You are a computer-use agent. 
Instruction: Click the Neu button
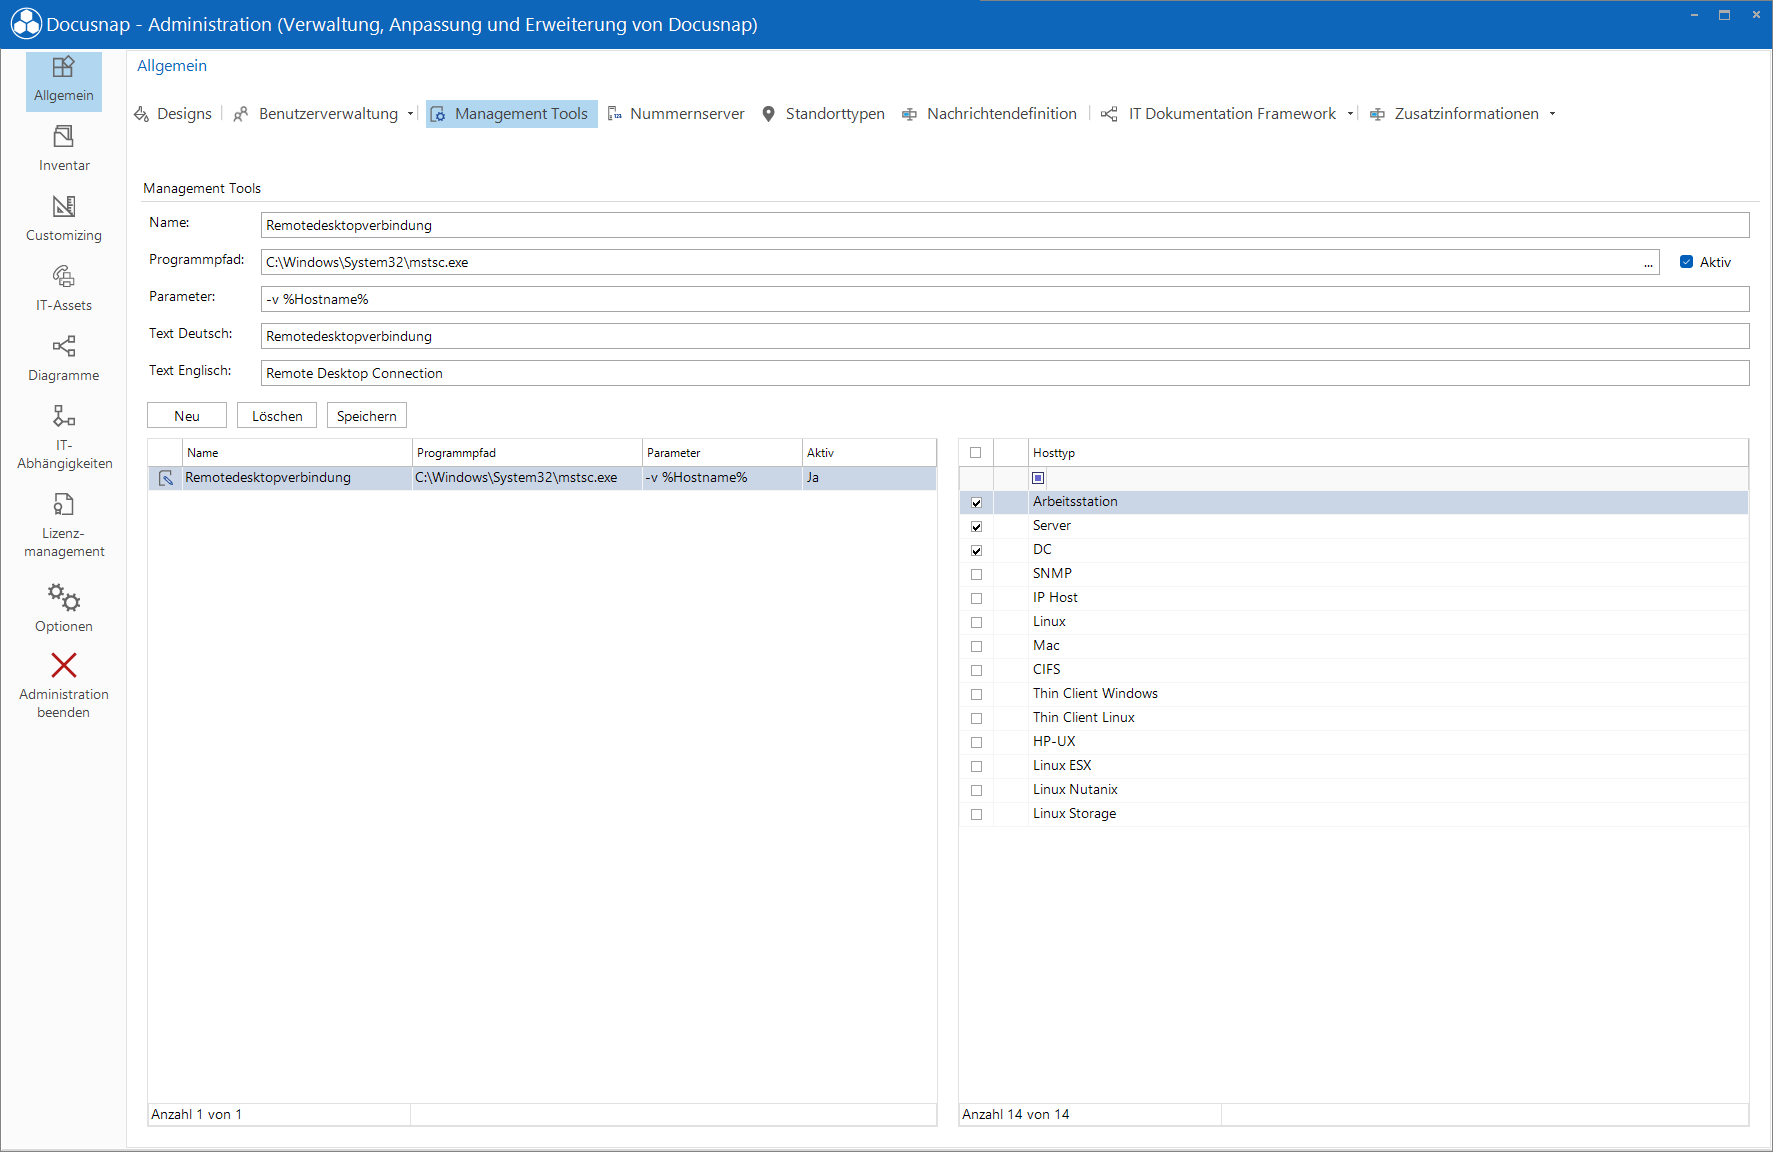(x=187, y=416)
